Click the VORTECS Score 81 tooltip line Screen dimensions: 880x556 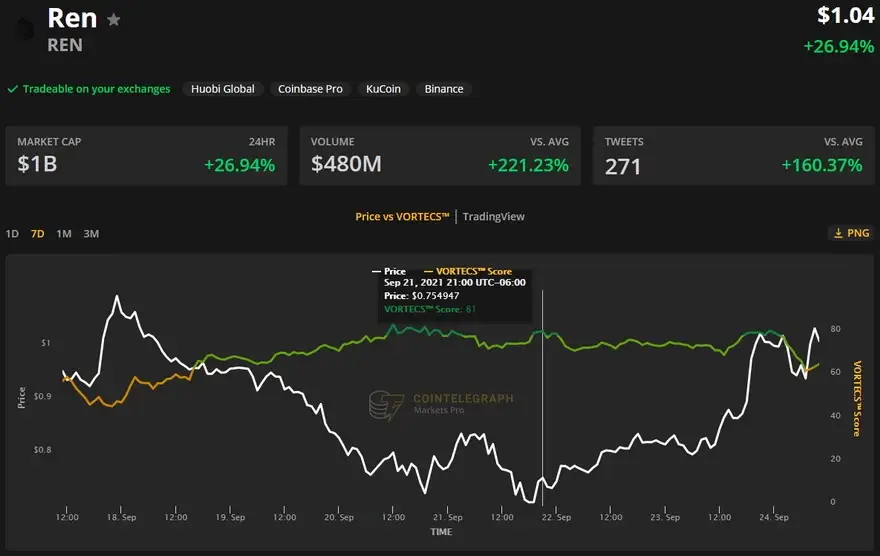point(430,309)
